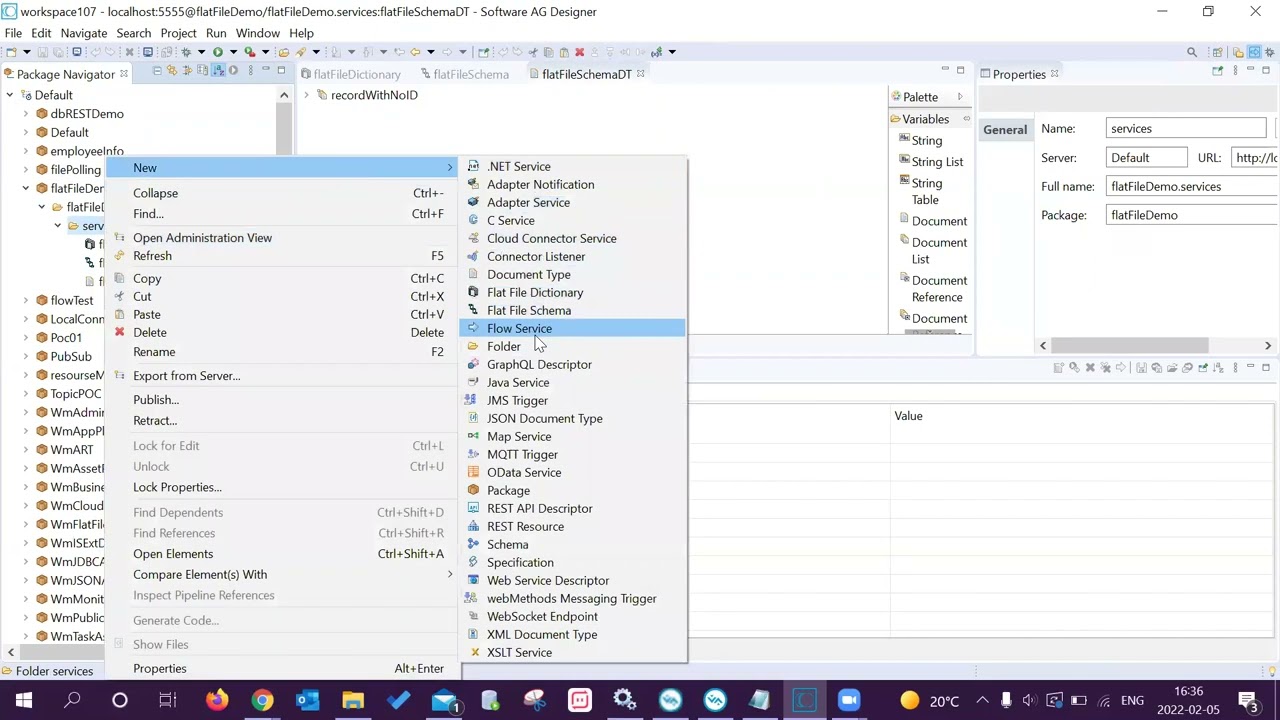
Task: Expand the PubSub package
Action: tap(26, 356)
